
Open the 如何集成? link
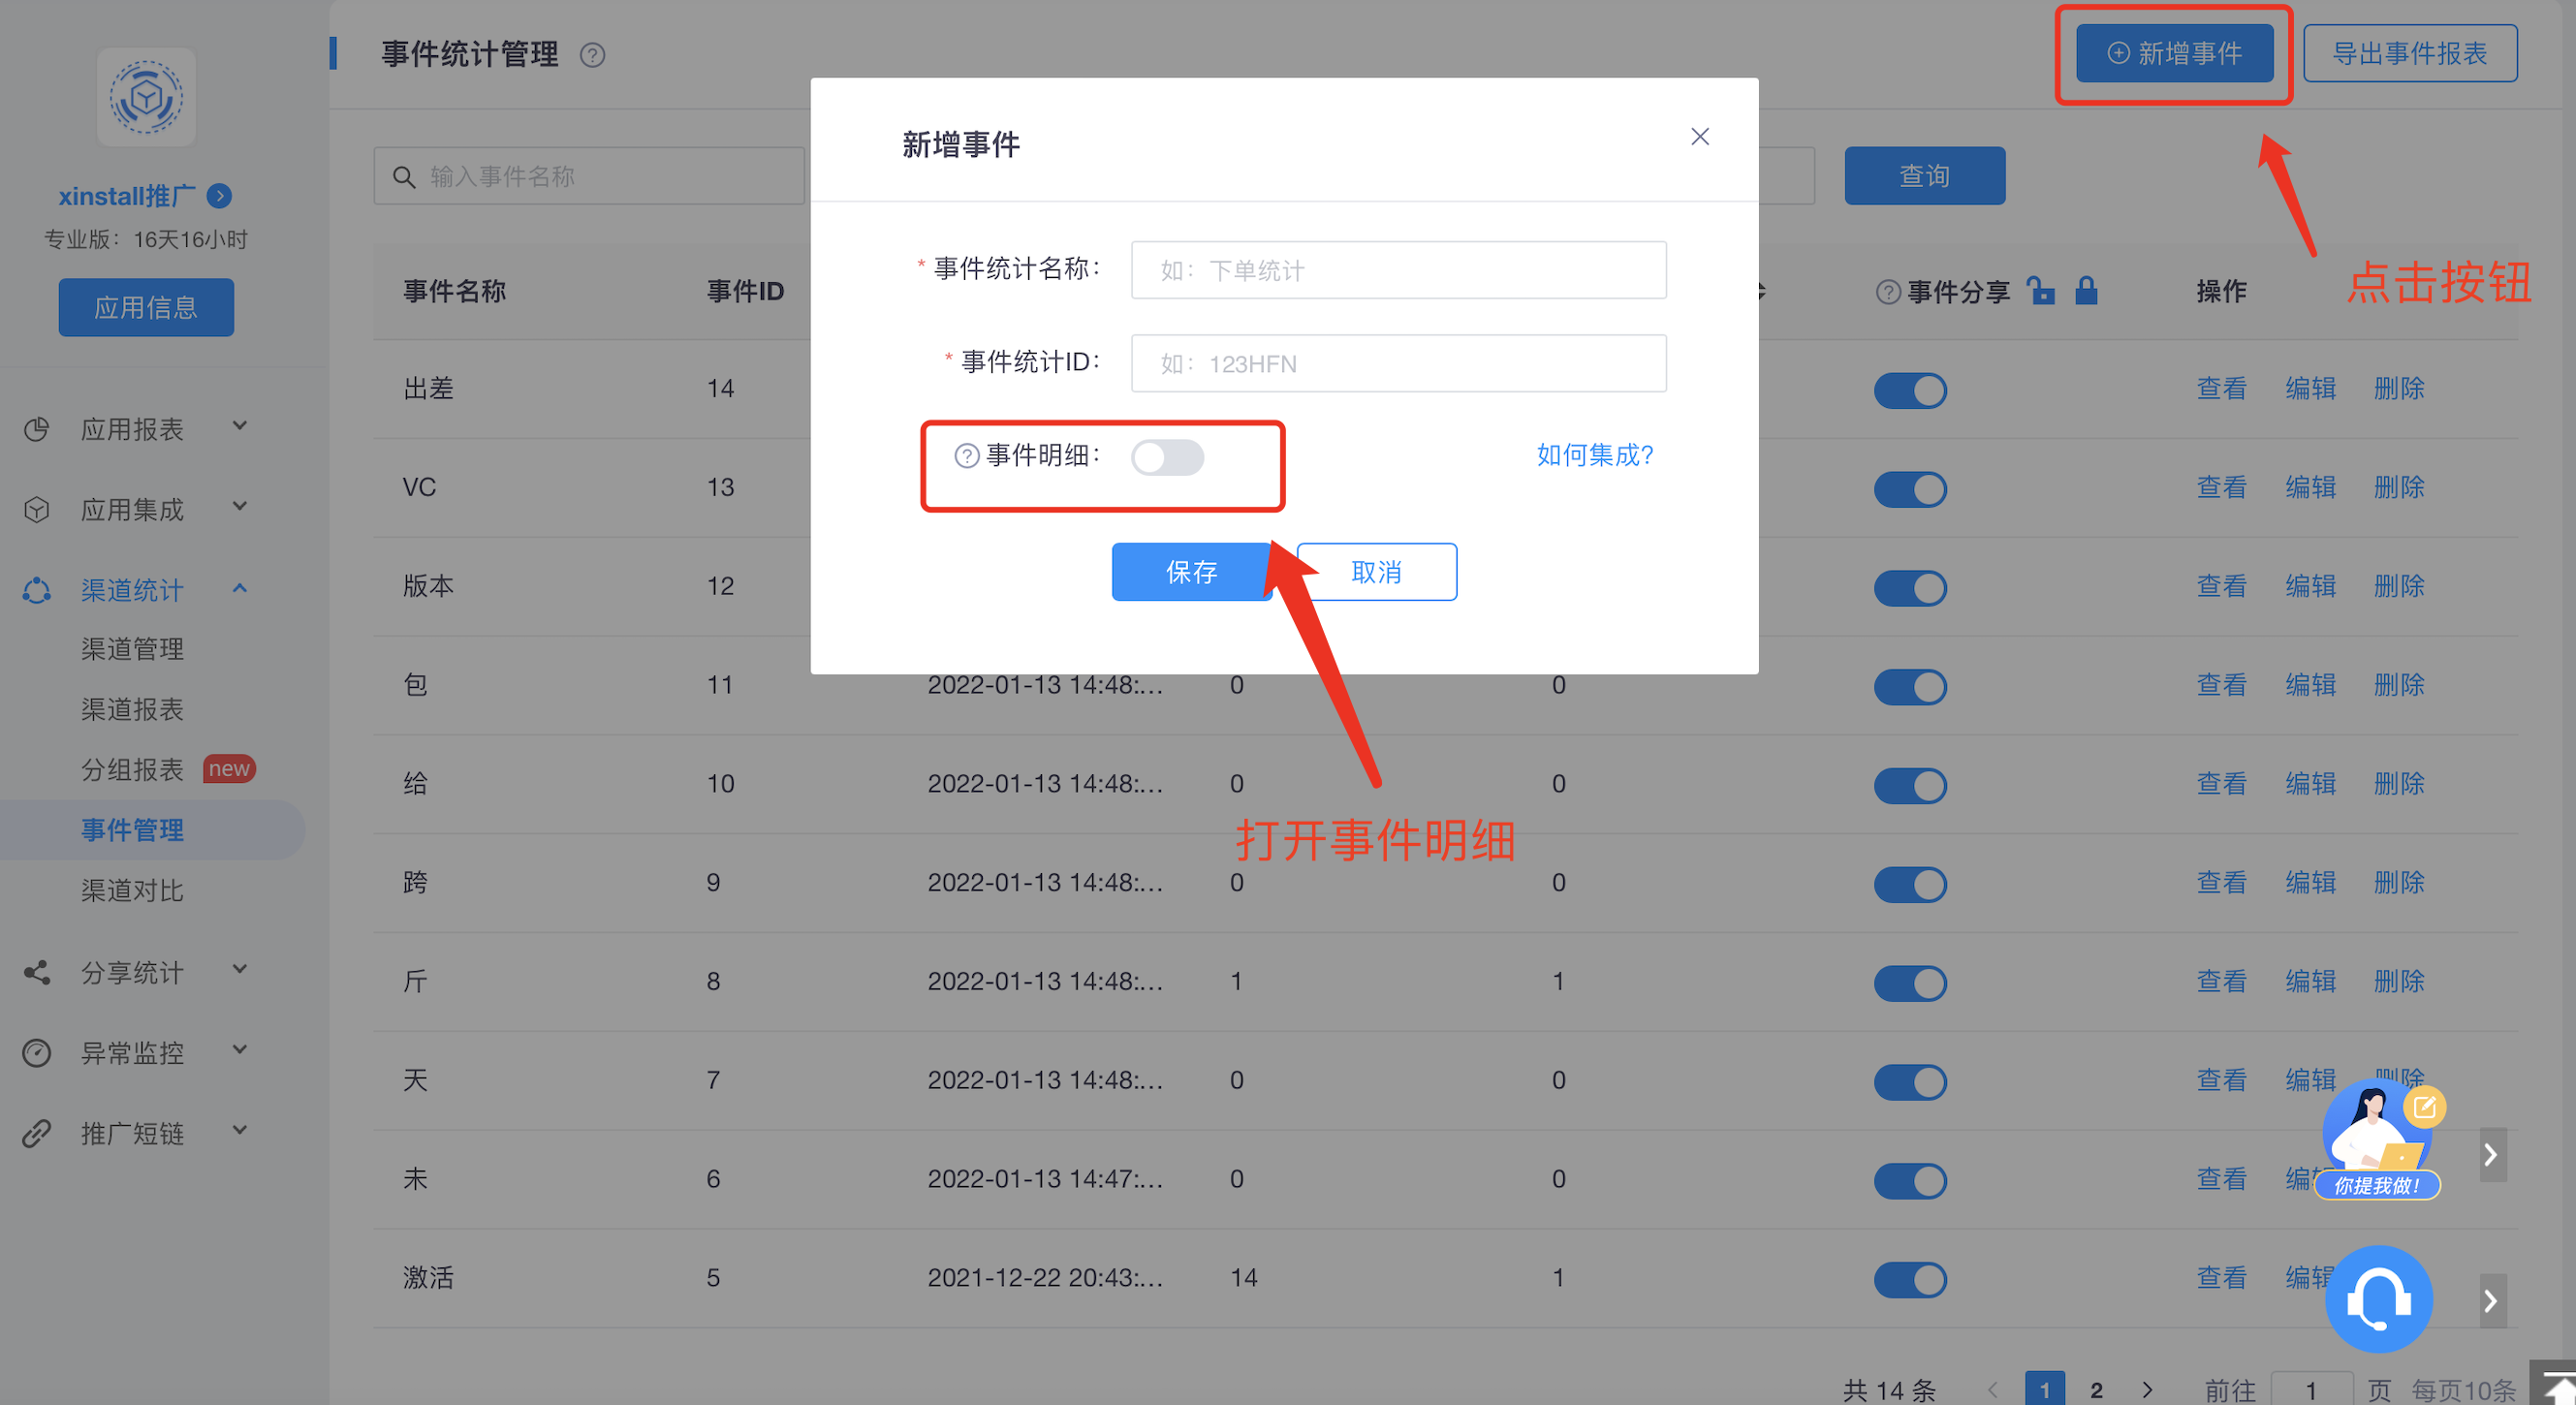(1594, 455)
